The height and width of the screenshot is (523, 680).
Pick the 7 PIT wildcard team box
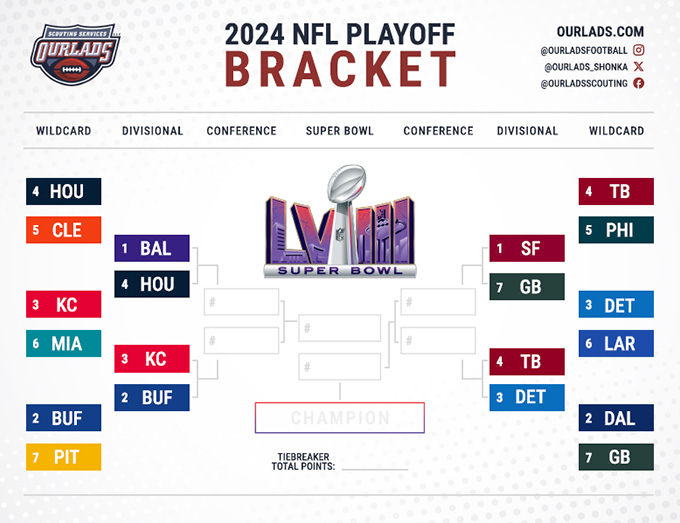click(64, 457)
